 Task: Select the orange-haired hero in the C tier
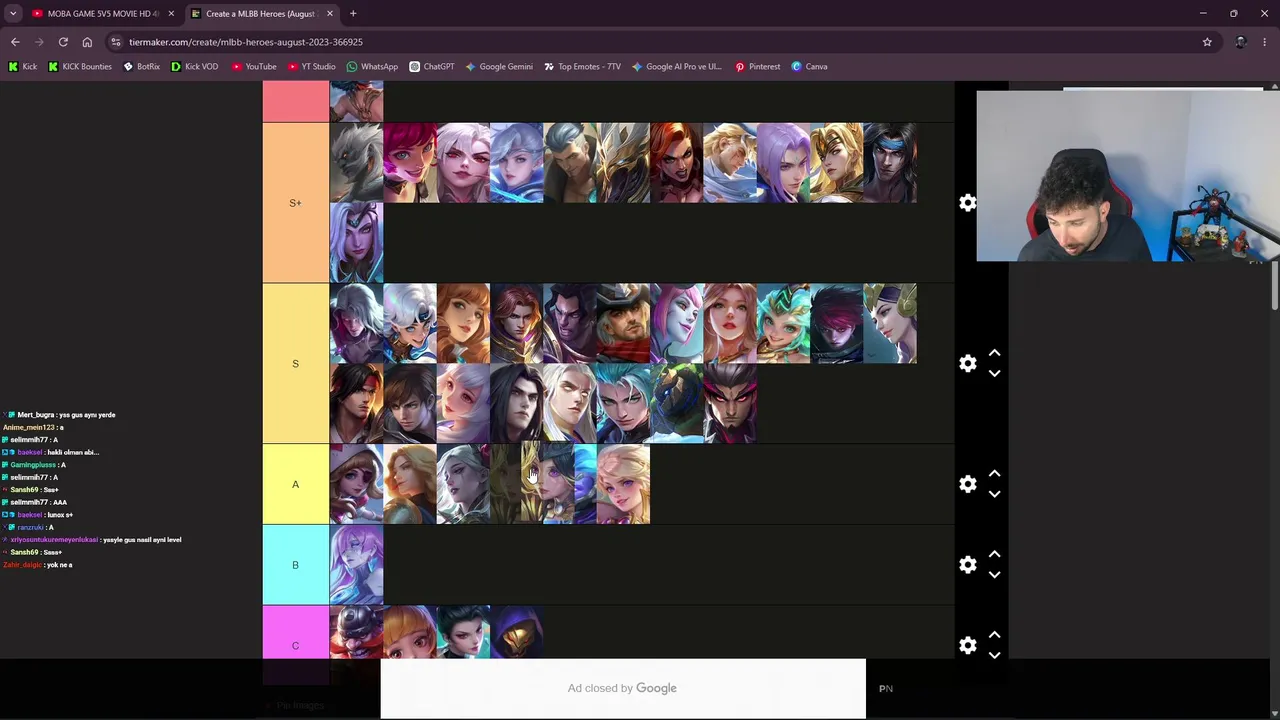pos(410,632)
